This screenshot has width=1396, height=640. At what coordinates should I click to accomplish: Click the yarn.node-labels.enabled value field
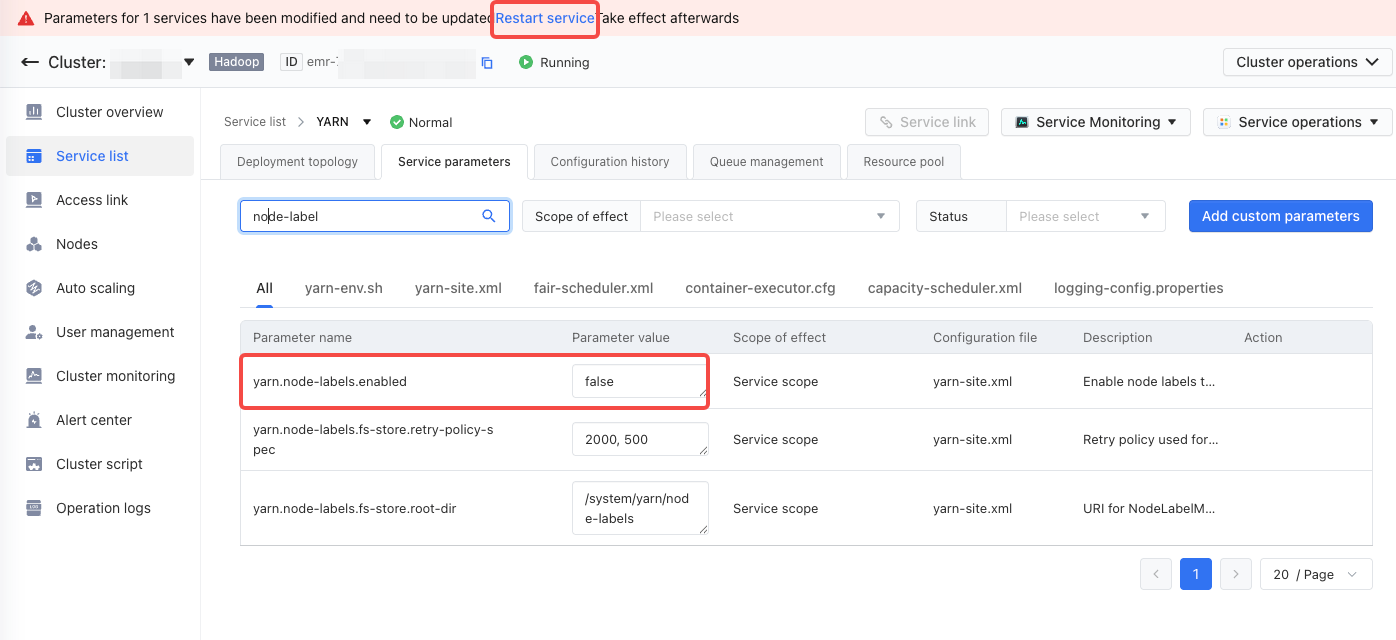(x=640, y=381)
